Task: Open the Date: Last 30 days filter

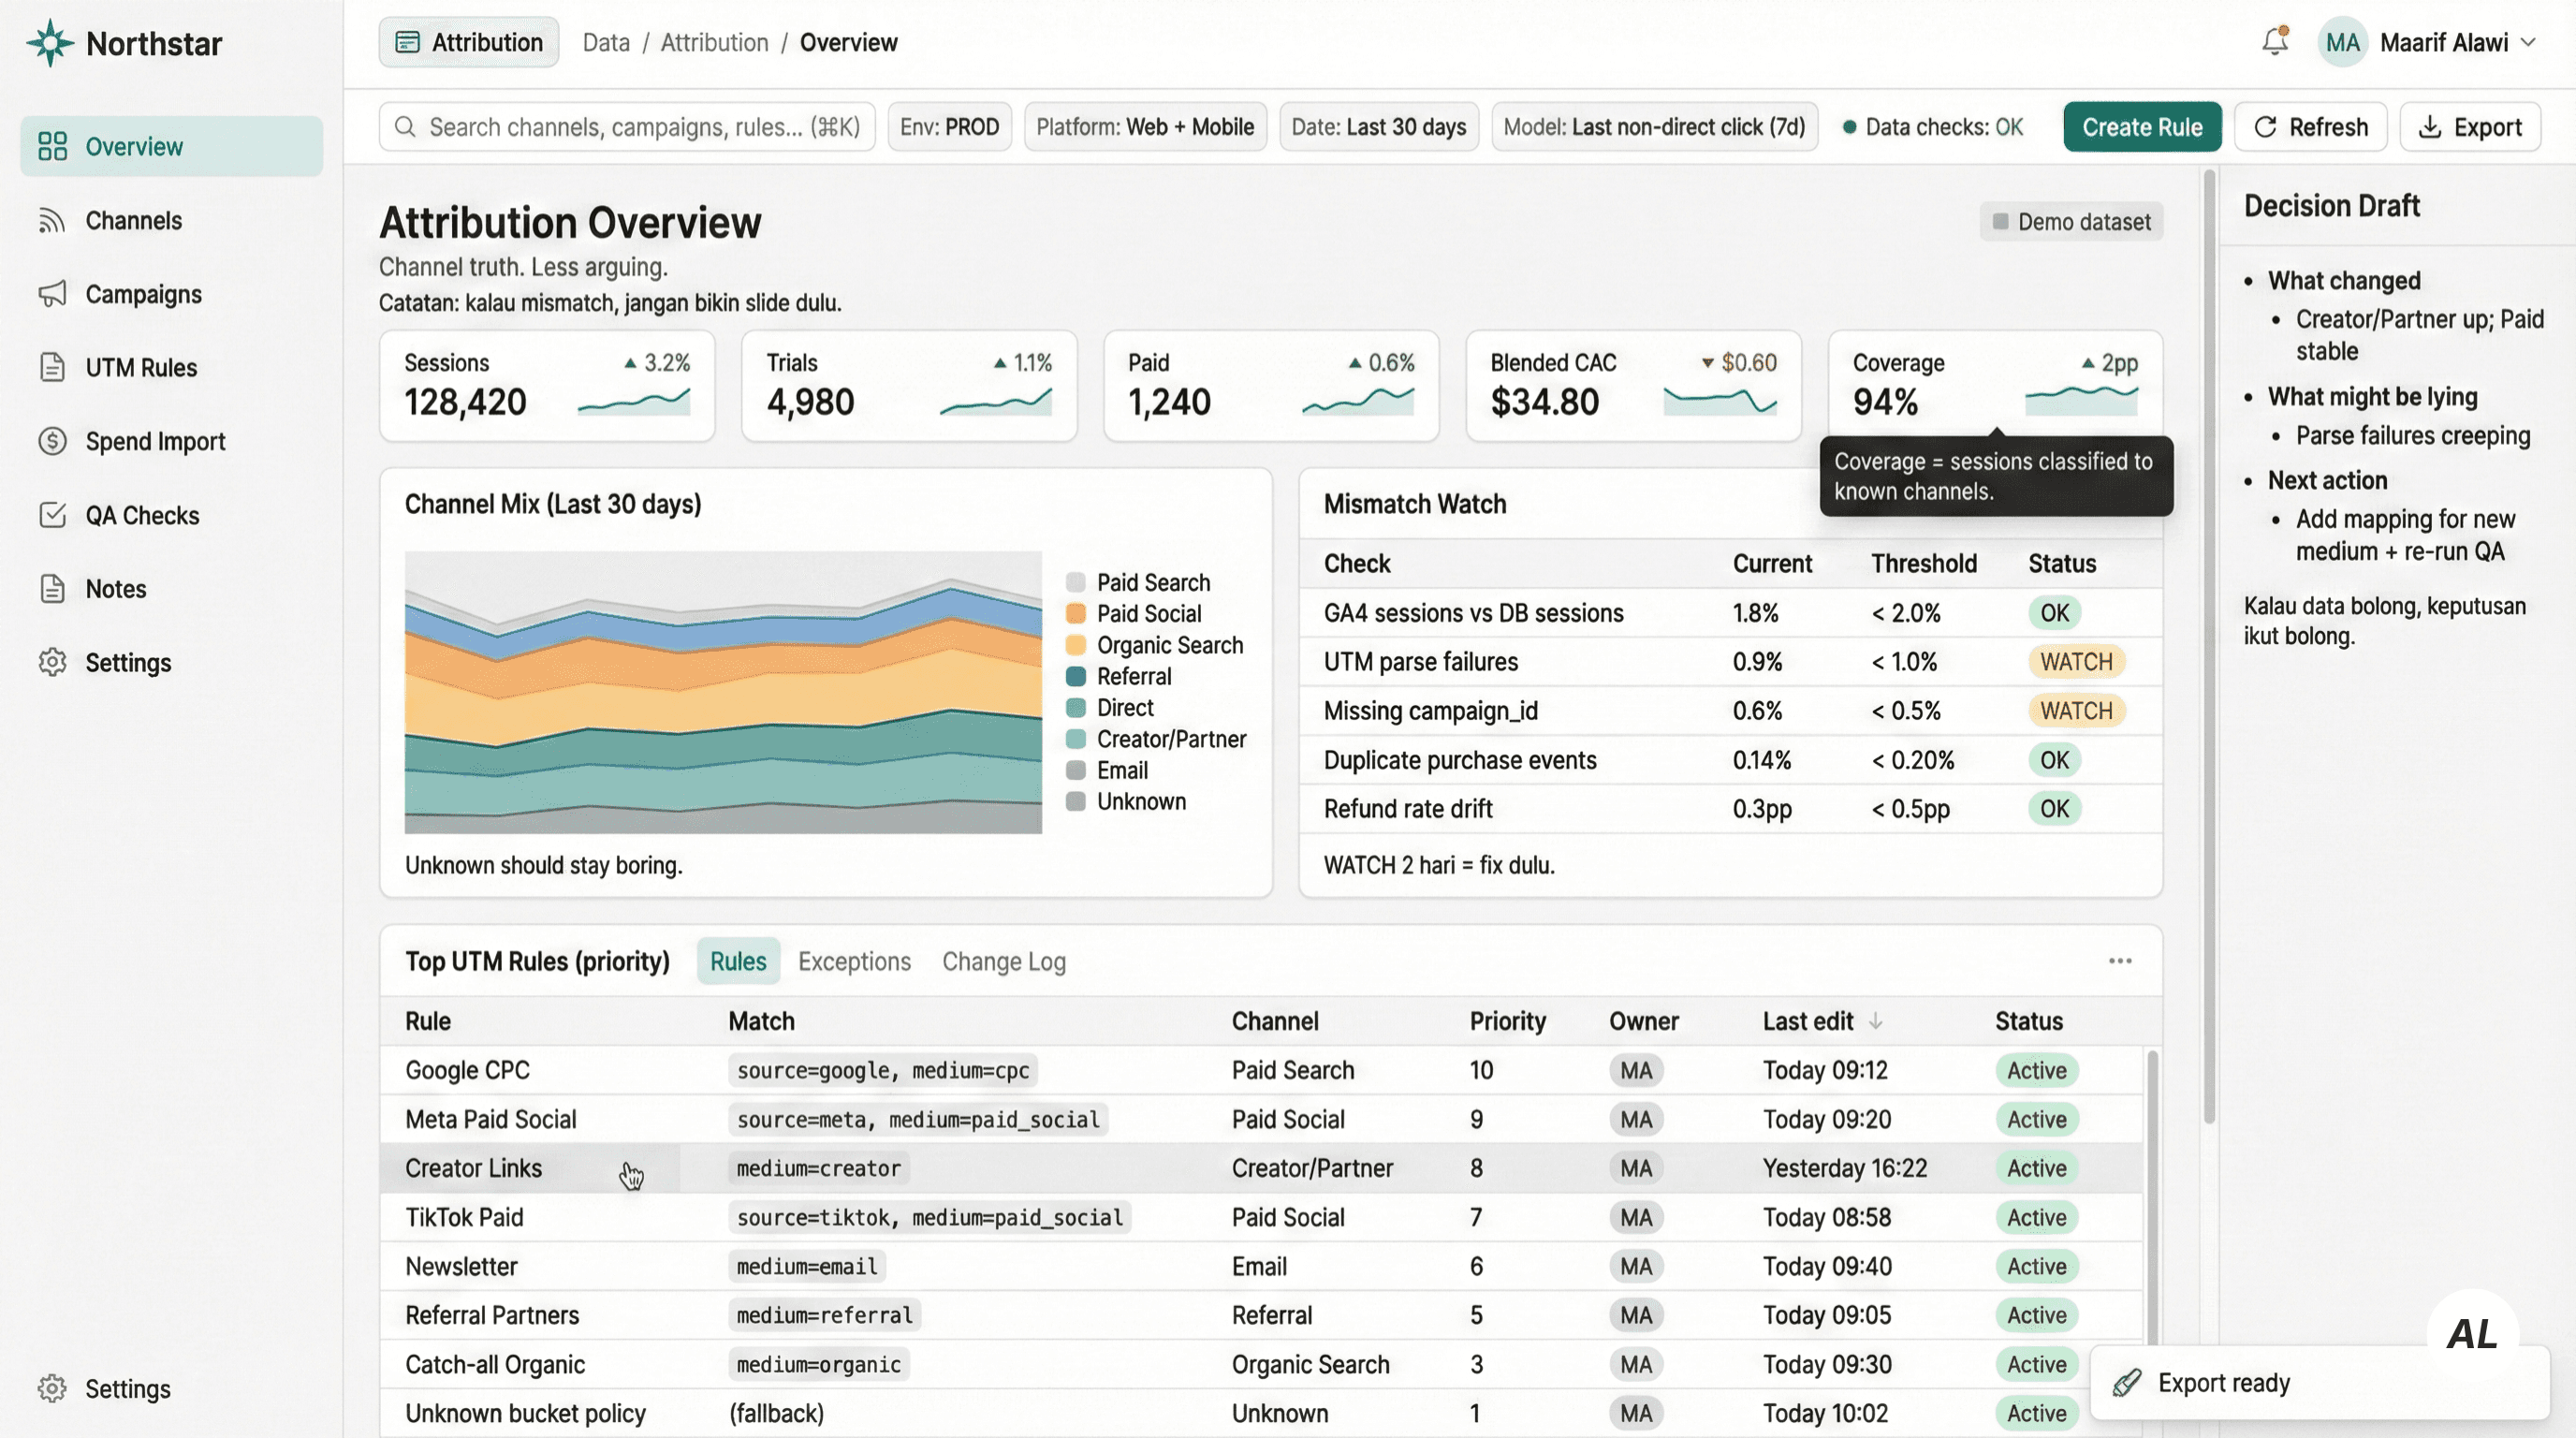Action: (x=1378, y=127)
